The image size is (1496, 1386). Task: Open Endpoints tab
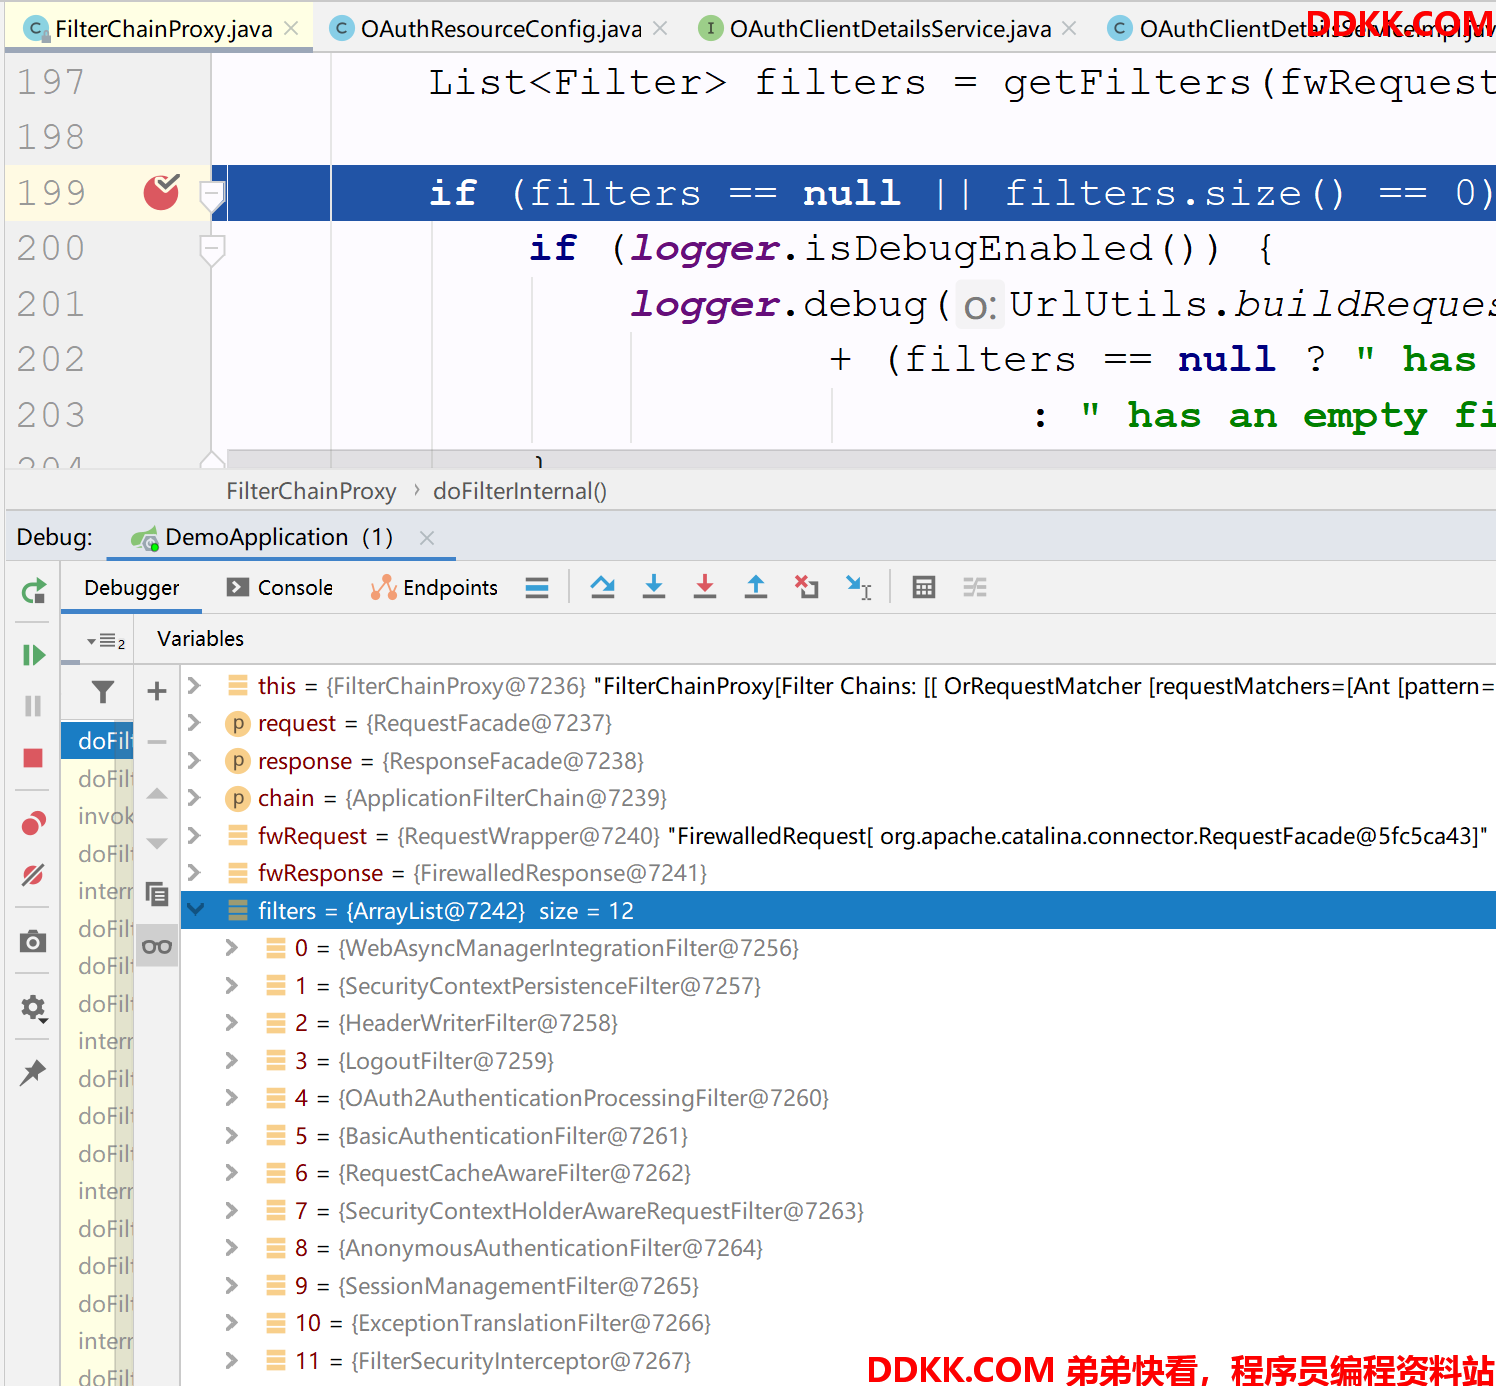[x=434, y=588]
